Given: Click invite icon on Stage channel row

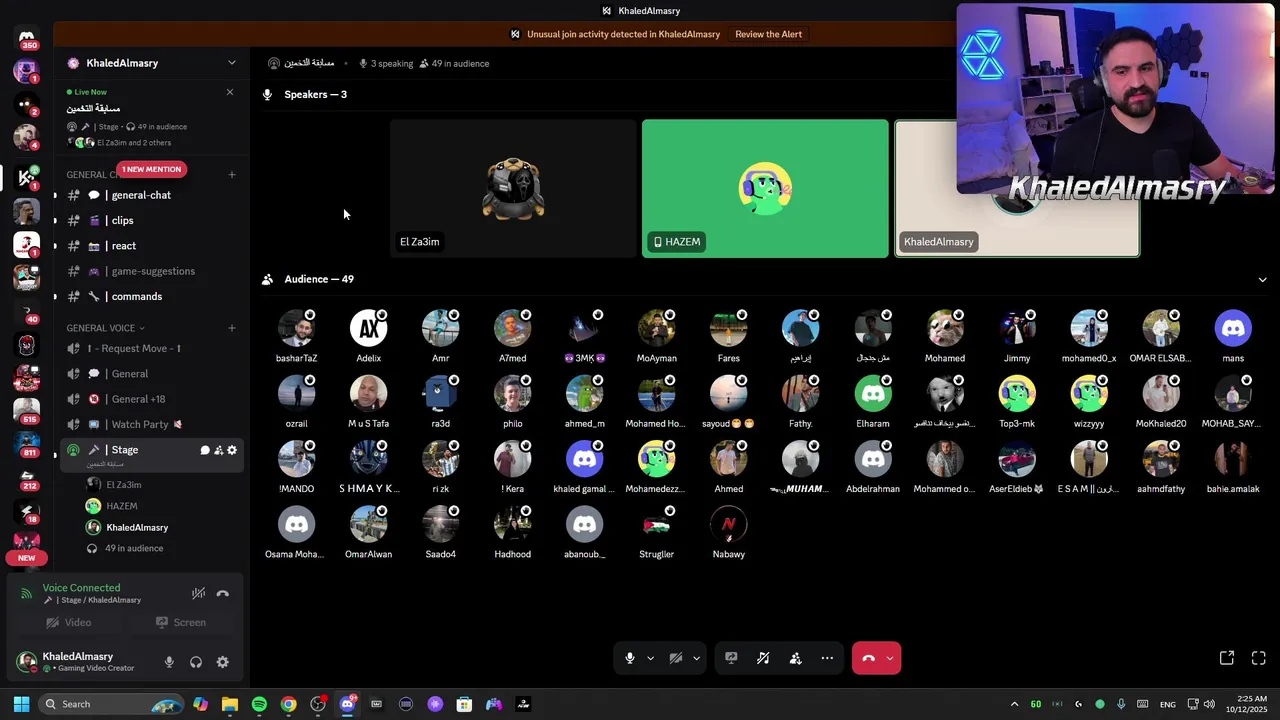Looking at the screenshot, I should click(218, 450).
